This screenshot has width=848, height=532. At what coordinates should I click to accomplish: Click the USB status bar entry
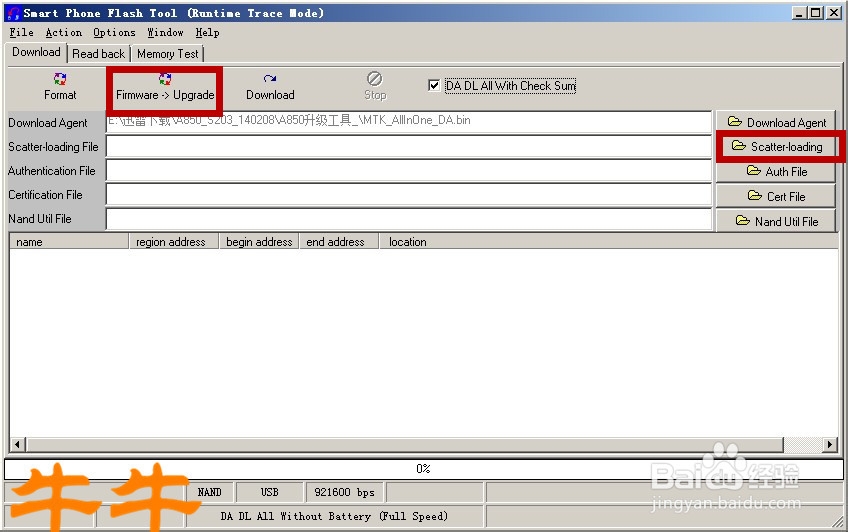pos(269,492)
